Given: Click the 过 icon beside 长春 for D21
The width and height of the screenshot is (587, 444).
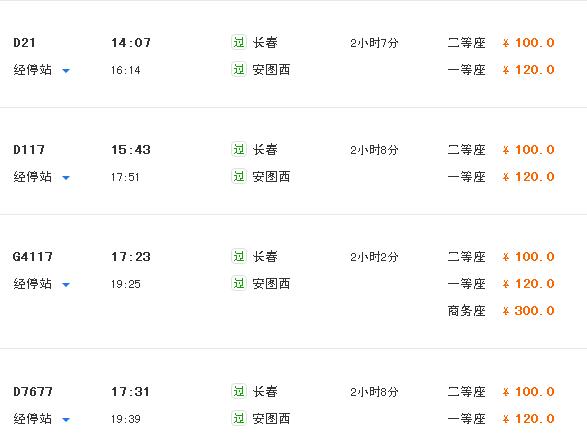Looking at the screenshot, I should [239, 42].
